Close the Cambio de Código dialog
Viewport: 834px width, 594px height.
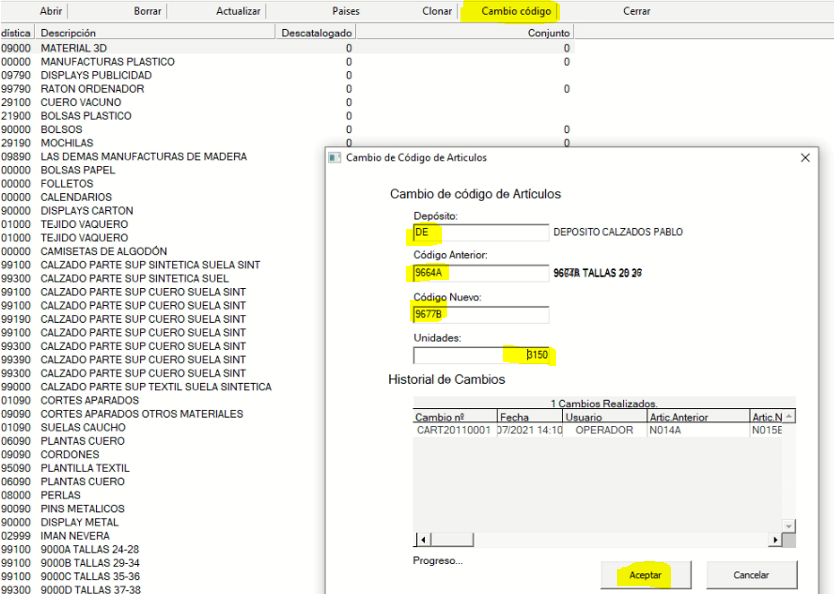pos(806,159)
